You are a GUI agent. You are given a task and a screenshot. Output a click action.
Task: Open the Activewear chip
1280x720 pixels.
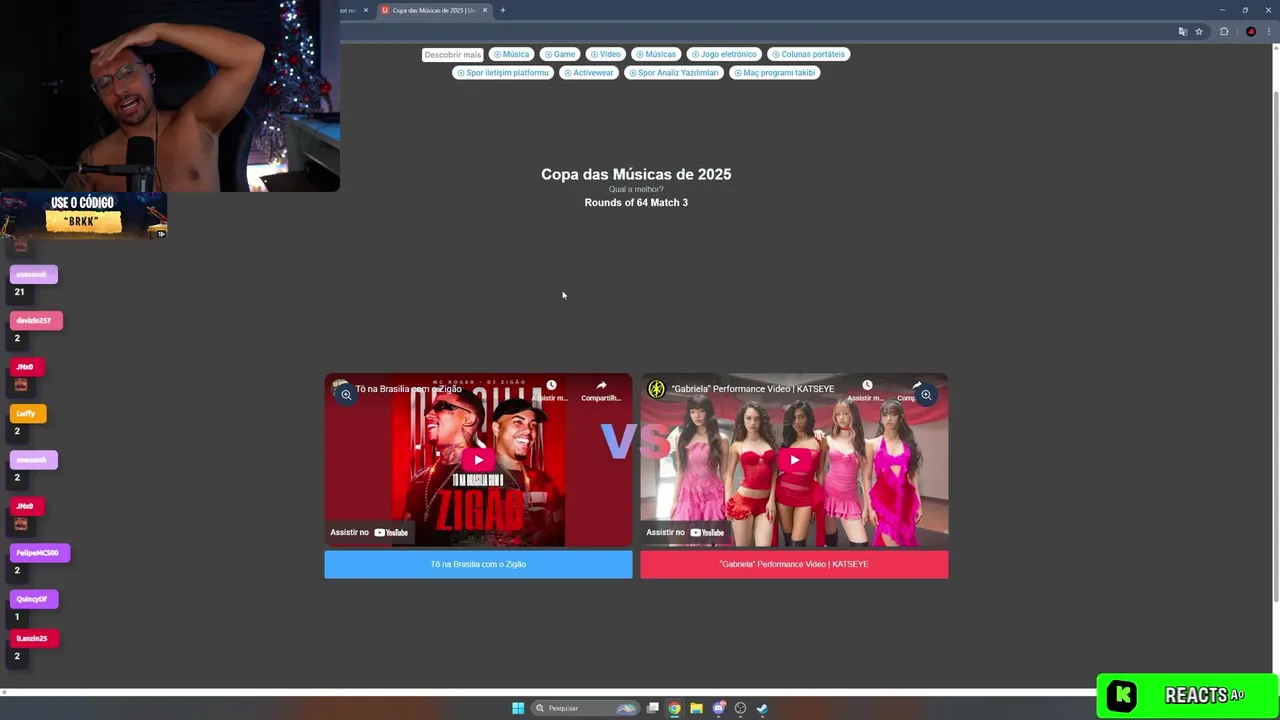(x=588, y=73)
